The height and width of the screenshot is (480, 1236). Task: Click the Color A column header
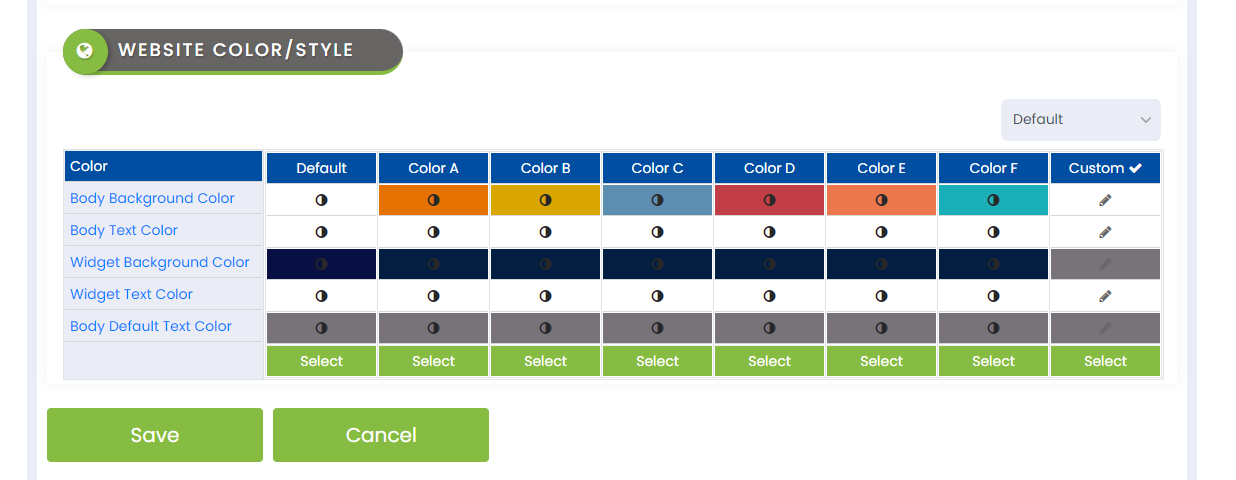(x=433, y=168)
